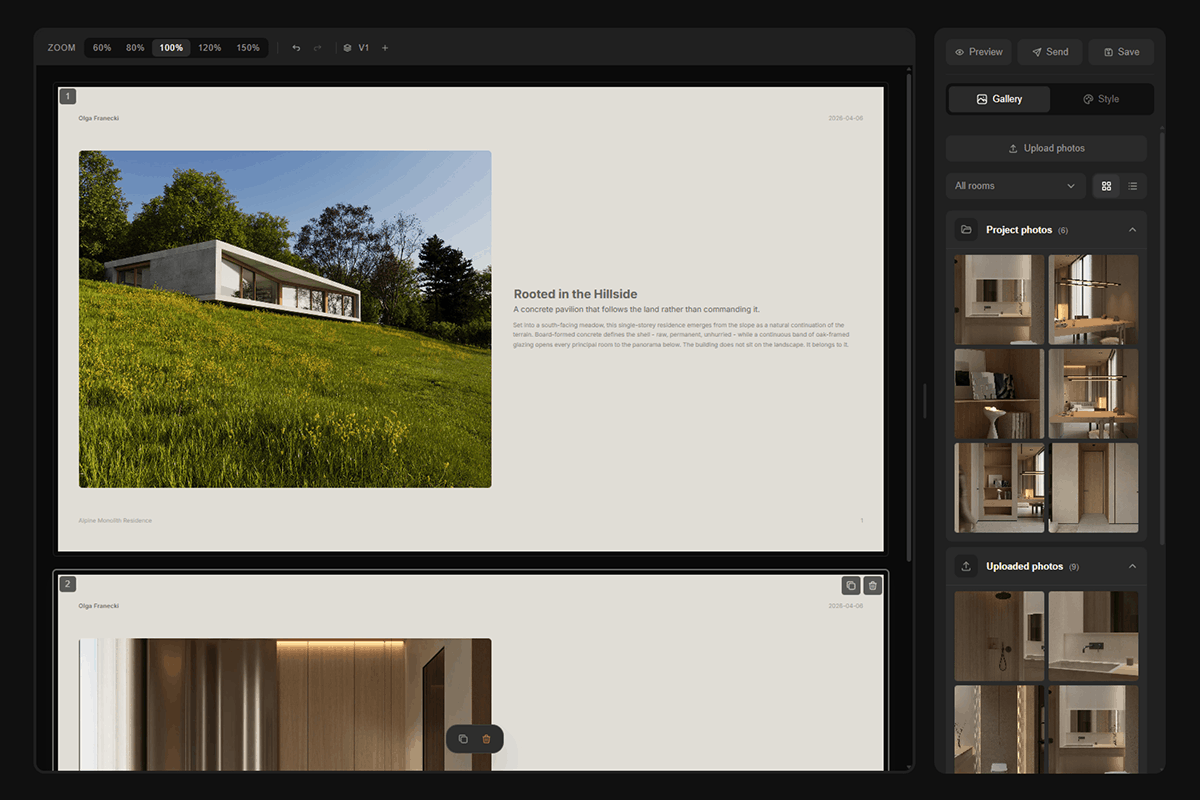Collapse the Project photos section
The height and width of the screenshot is (800, 1200).
tap(1132, 229)
